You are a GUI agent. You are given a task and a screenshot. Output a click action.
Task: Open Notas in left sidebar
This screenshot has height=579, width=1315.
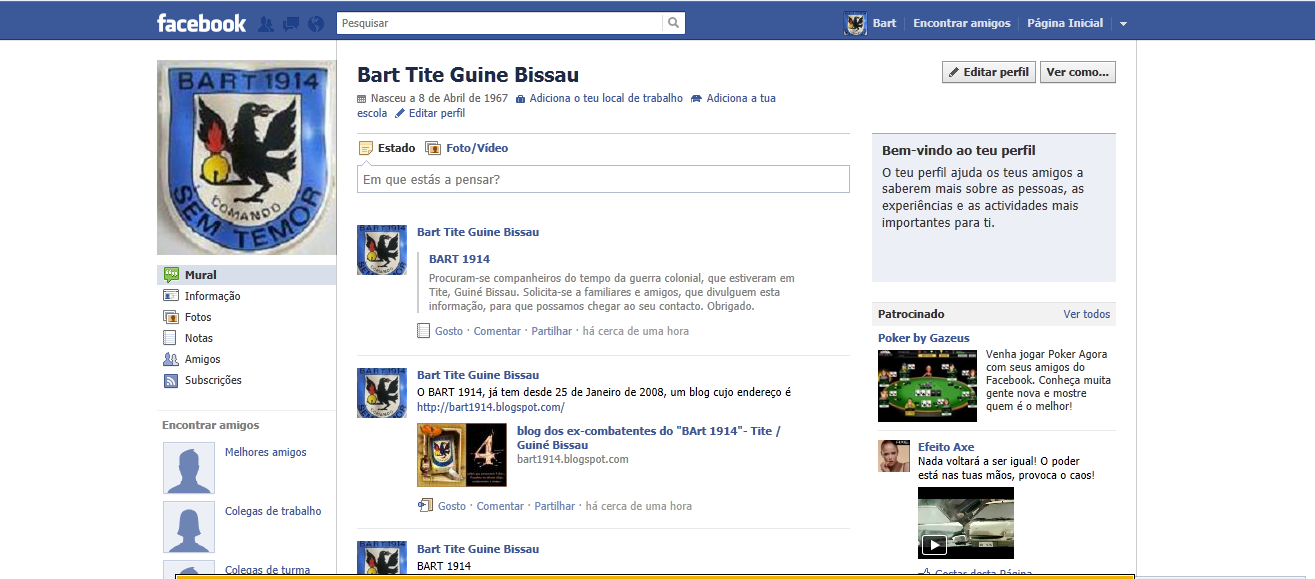coord(199,338)
